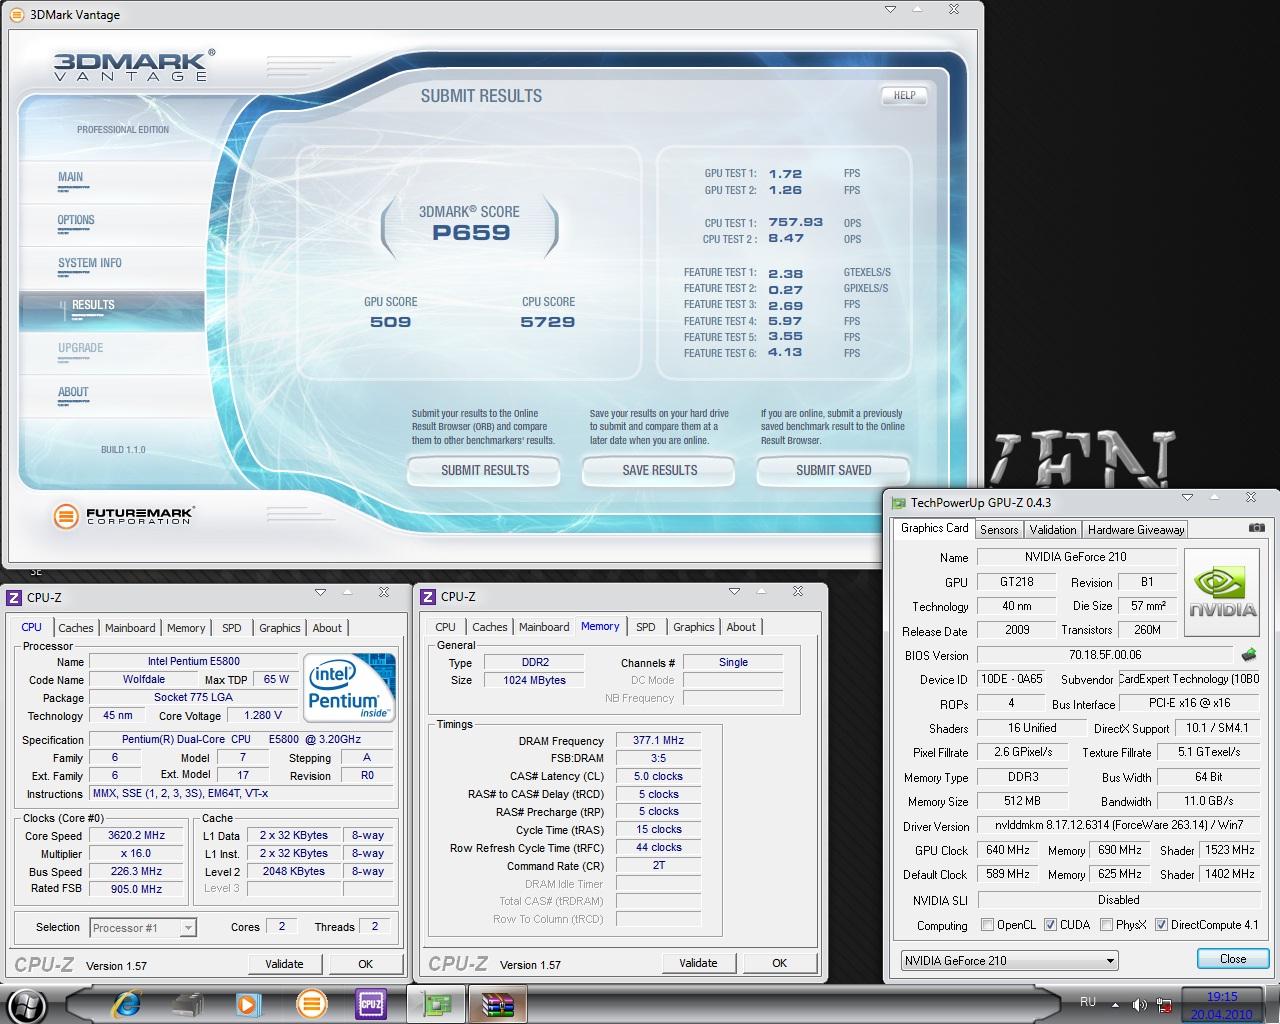Viewport: 1280px width, 1024px height.
Task: Click the Intel Pentium inside logo
Action: coord(349,687)
